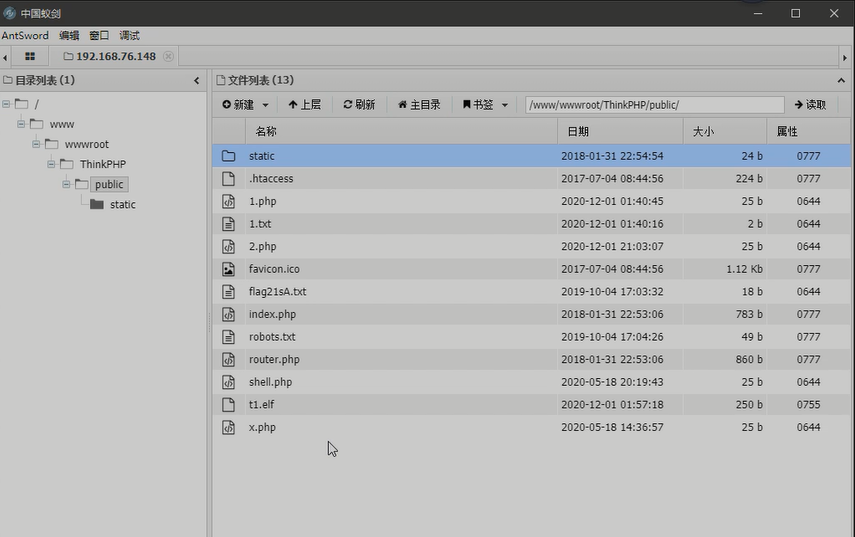The width and height of the screenshot is (855, 537).
Task: Click the 1.php code file icon
Action: pos(228,201)
